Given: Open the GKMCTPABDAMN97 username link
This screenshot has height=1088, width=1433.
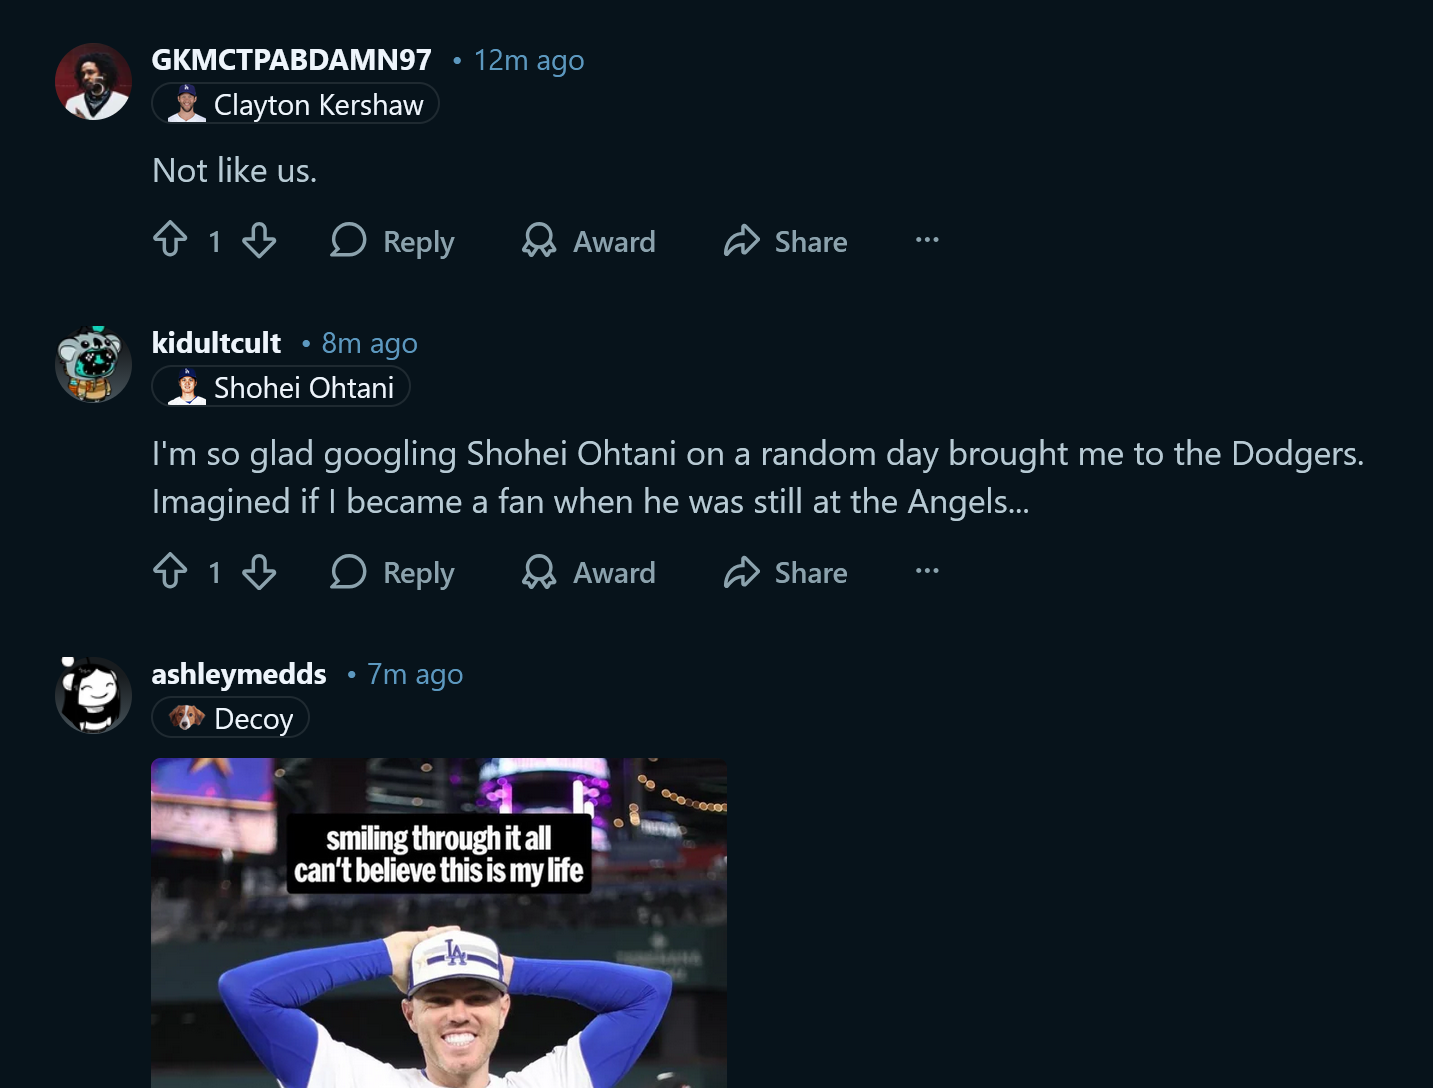Looking at the screenshot, I should pyautogui.click(x=291, y=60).
